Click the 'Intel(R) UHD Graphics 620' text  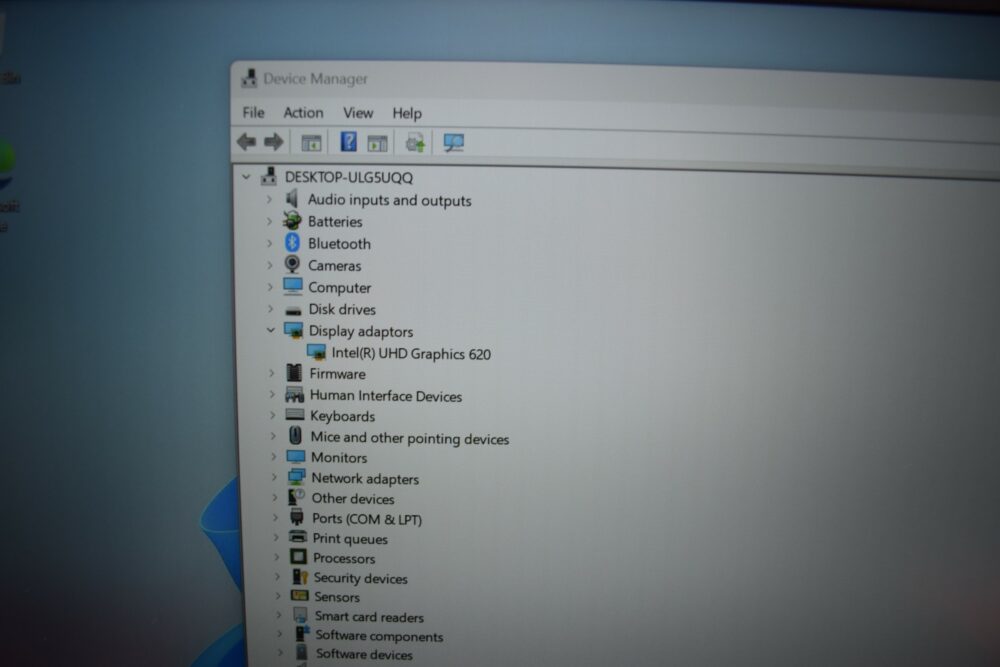click(411, 354)
